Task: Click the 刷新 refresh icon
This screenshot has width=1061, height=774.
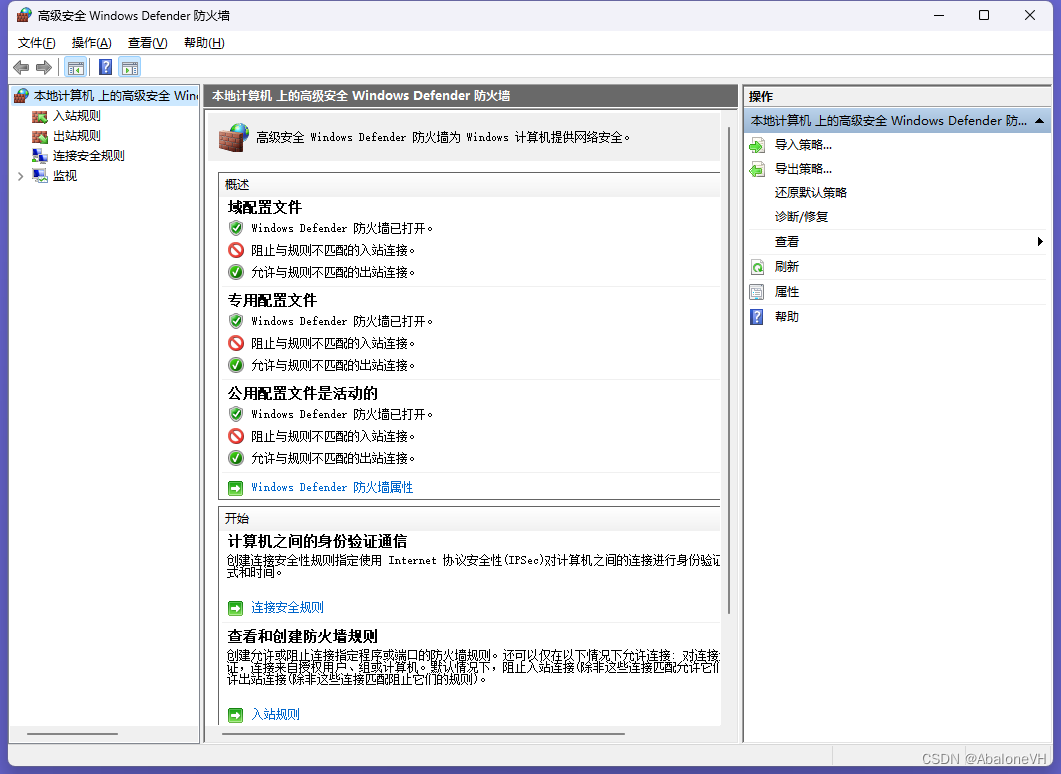Action: (x=757, y=267)
